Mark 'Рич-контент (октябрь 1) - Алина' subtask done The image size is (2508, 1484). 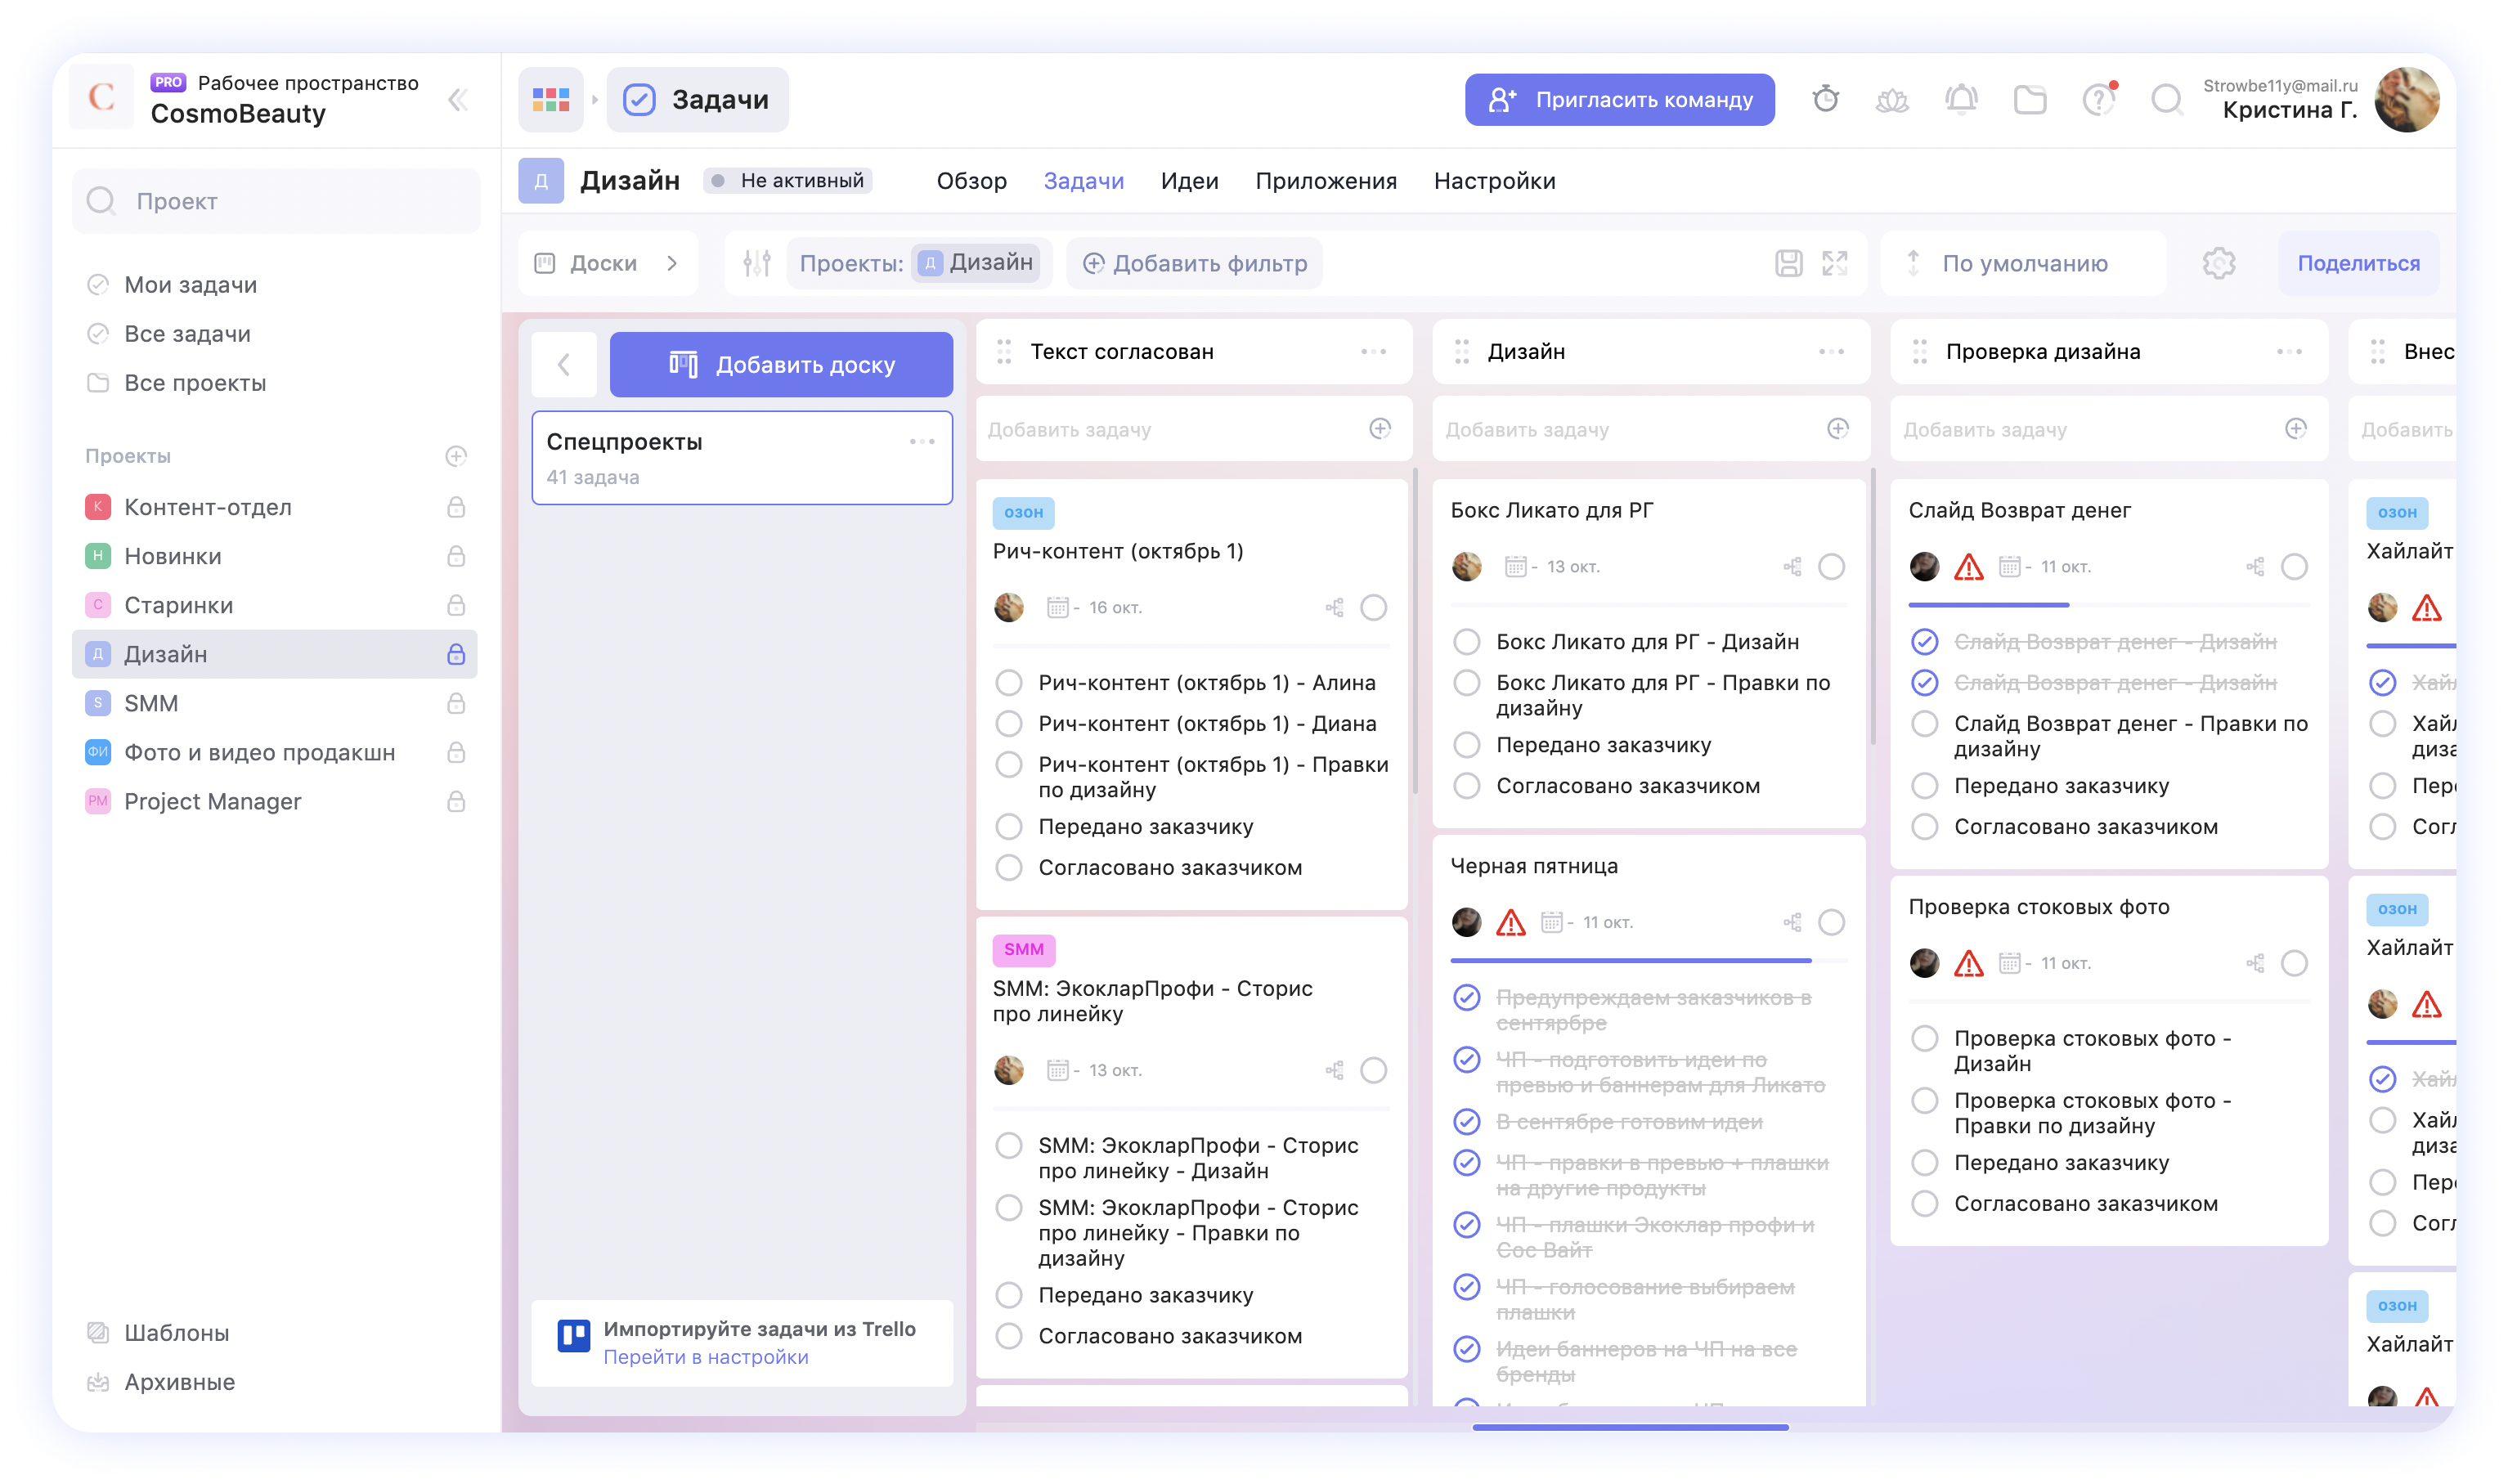pyautogui.click(x=1009, y=683)
